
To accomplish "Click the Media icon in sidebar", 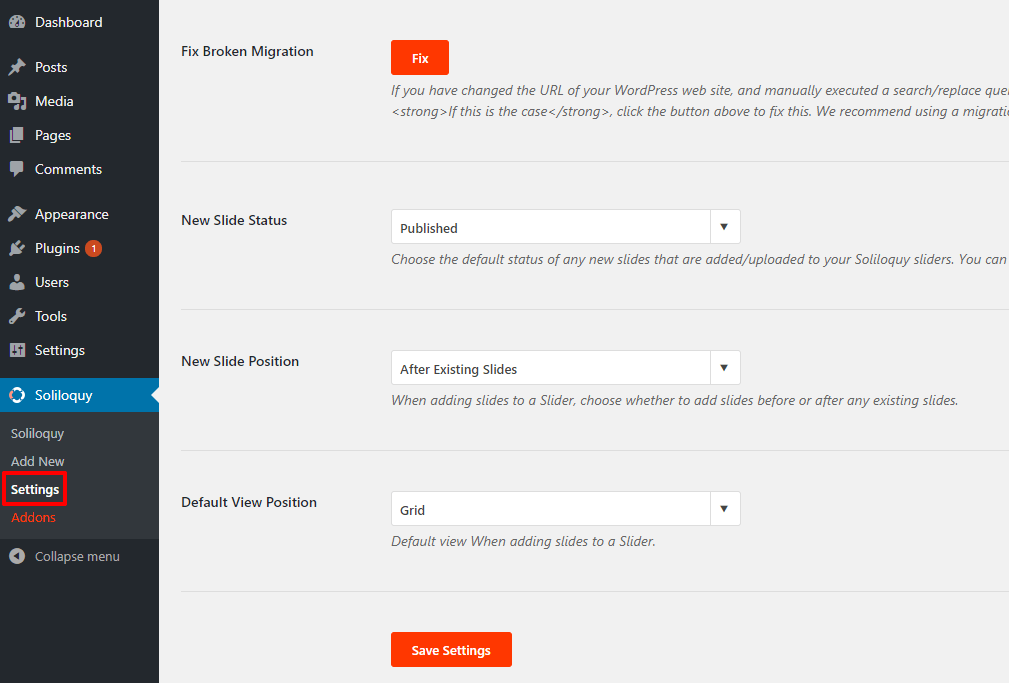I will coord(17,101).
